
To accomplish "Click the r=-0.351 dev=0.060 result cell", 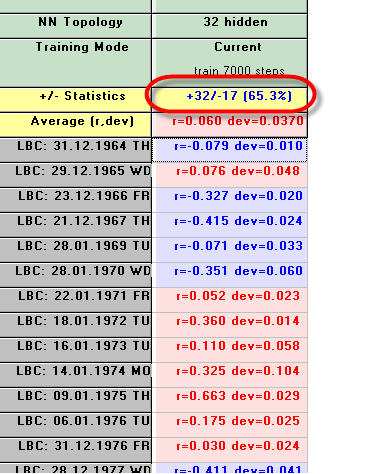I will (230, 275).
